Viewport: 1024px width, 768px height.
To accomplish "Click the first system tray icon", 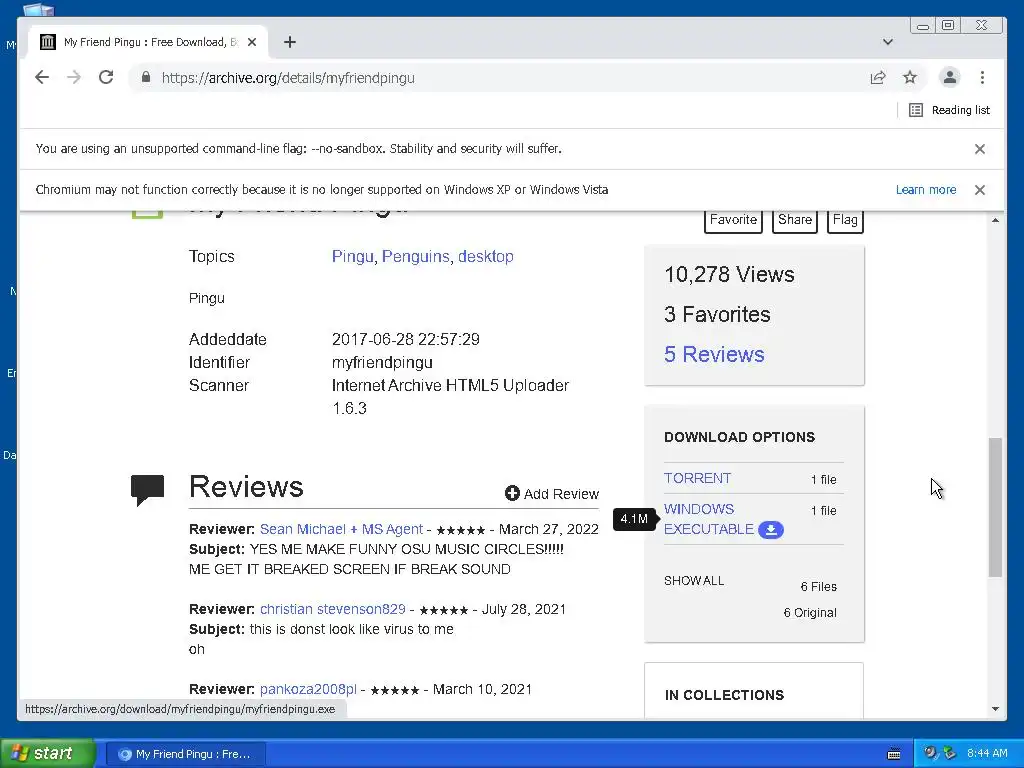I will click(930, 753).
